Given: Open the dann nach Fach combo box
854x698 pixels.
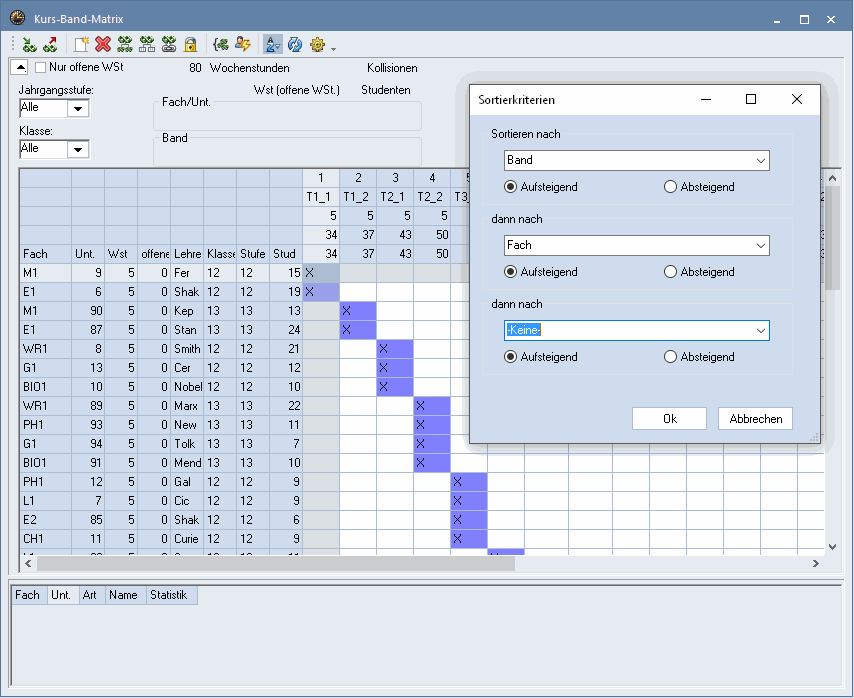Looking at the screenshot, I should point(637,246).
